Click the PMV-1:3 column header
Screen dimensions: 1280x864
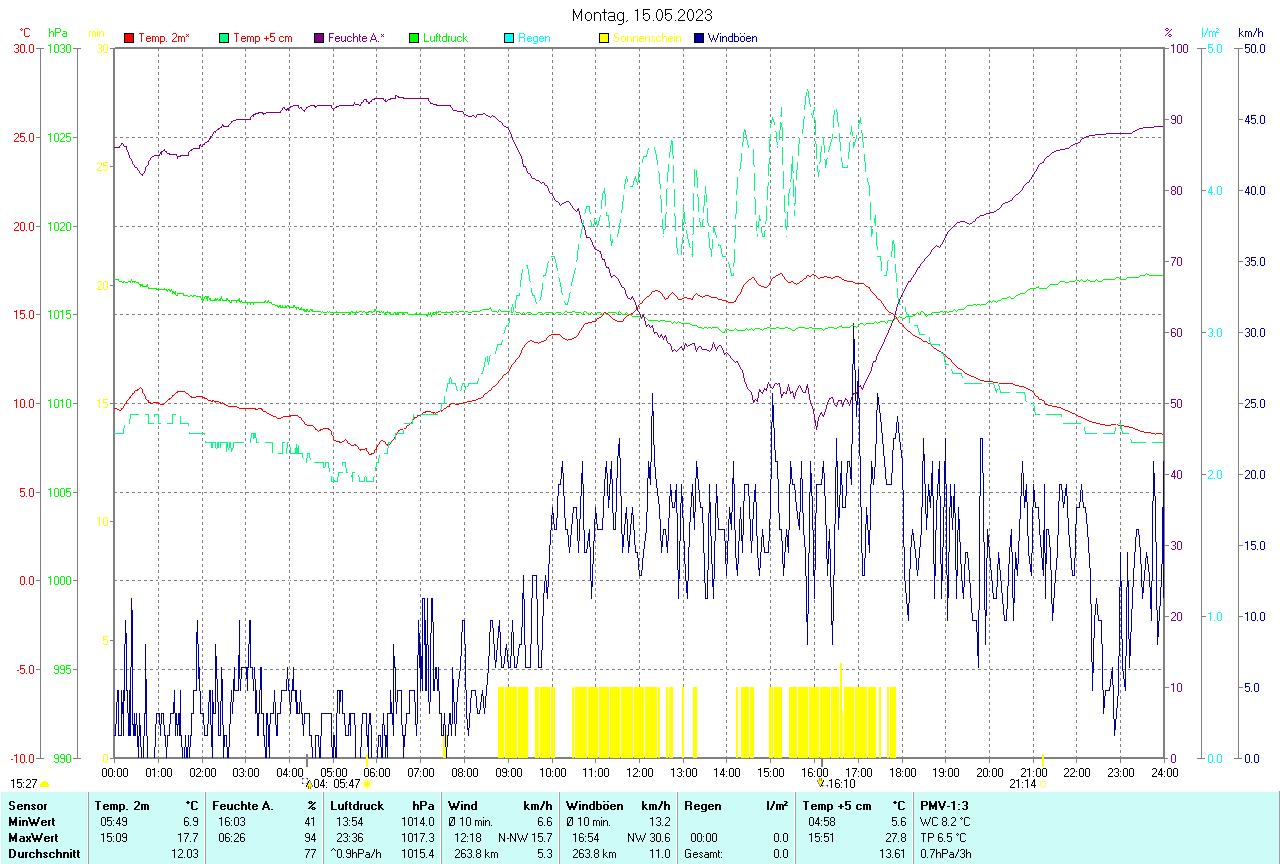[x=944, y=805]
